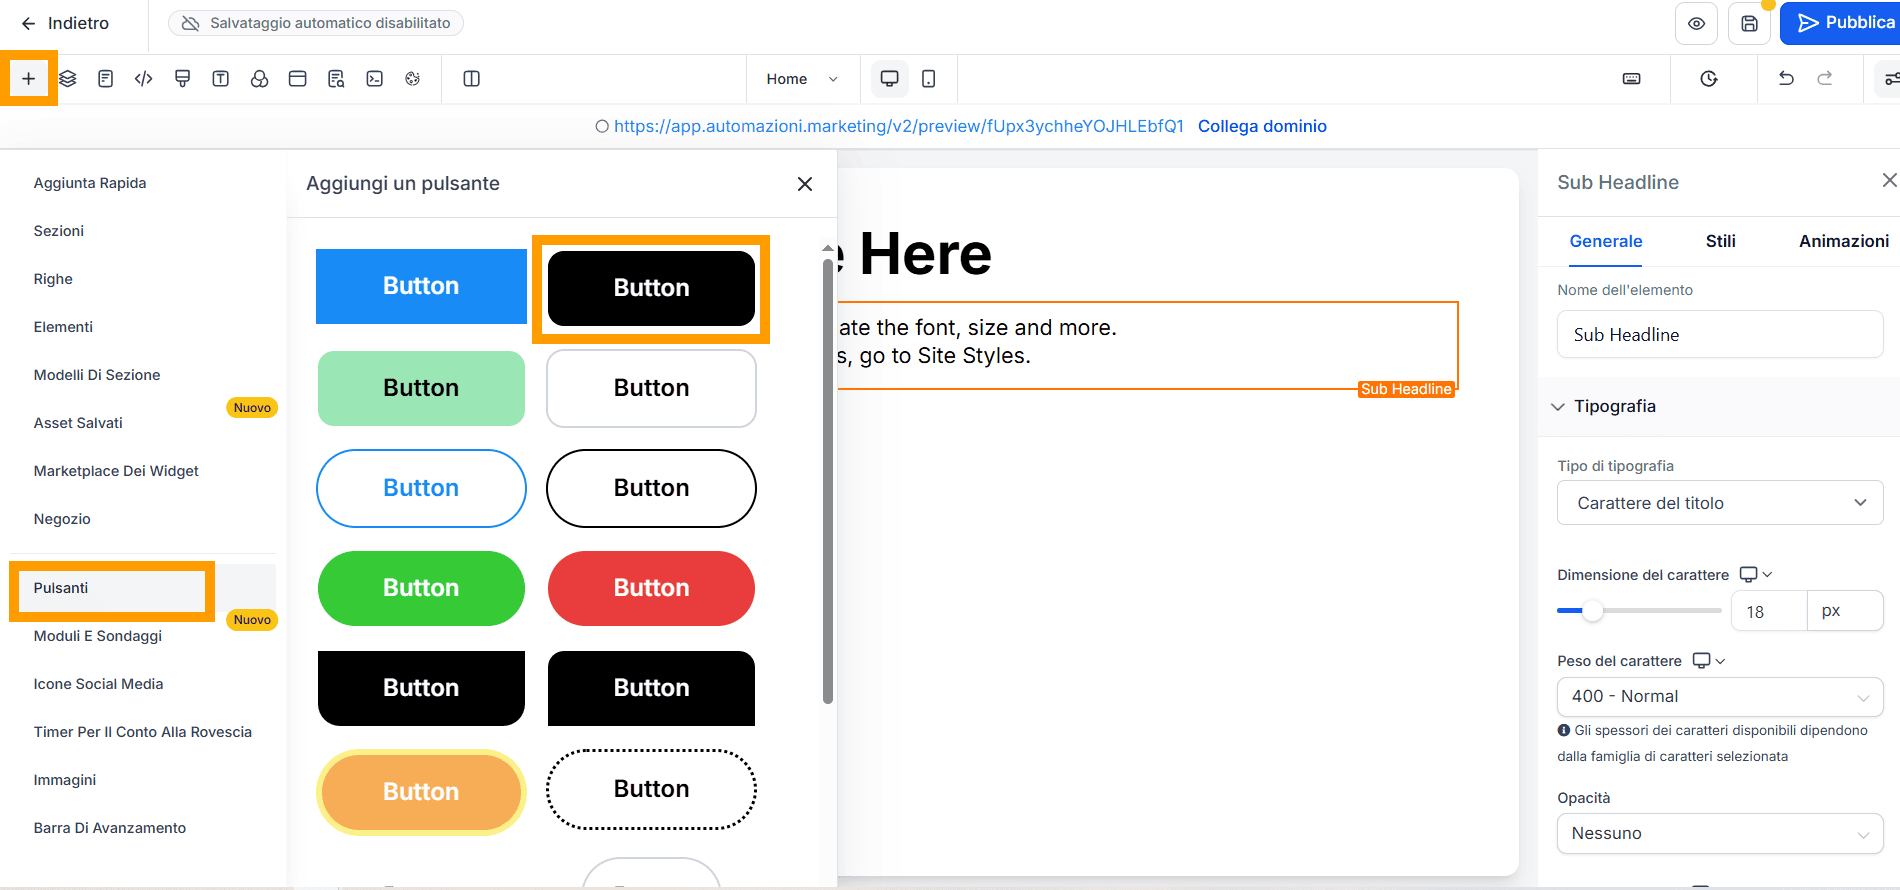This screenshot has height=890, width=1900.
Task: Open version history clock icon
Action: point(1709,79)
